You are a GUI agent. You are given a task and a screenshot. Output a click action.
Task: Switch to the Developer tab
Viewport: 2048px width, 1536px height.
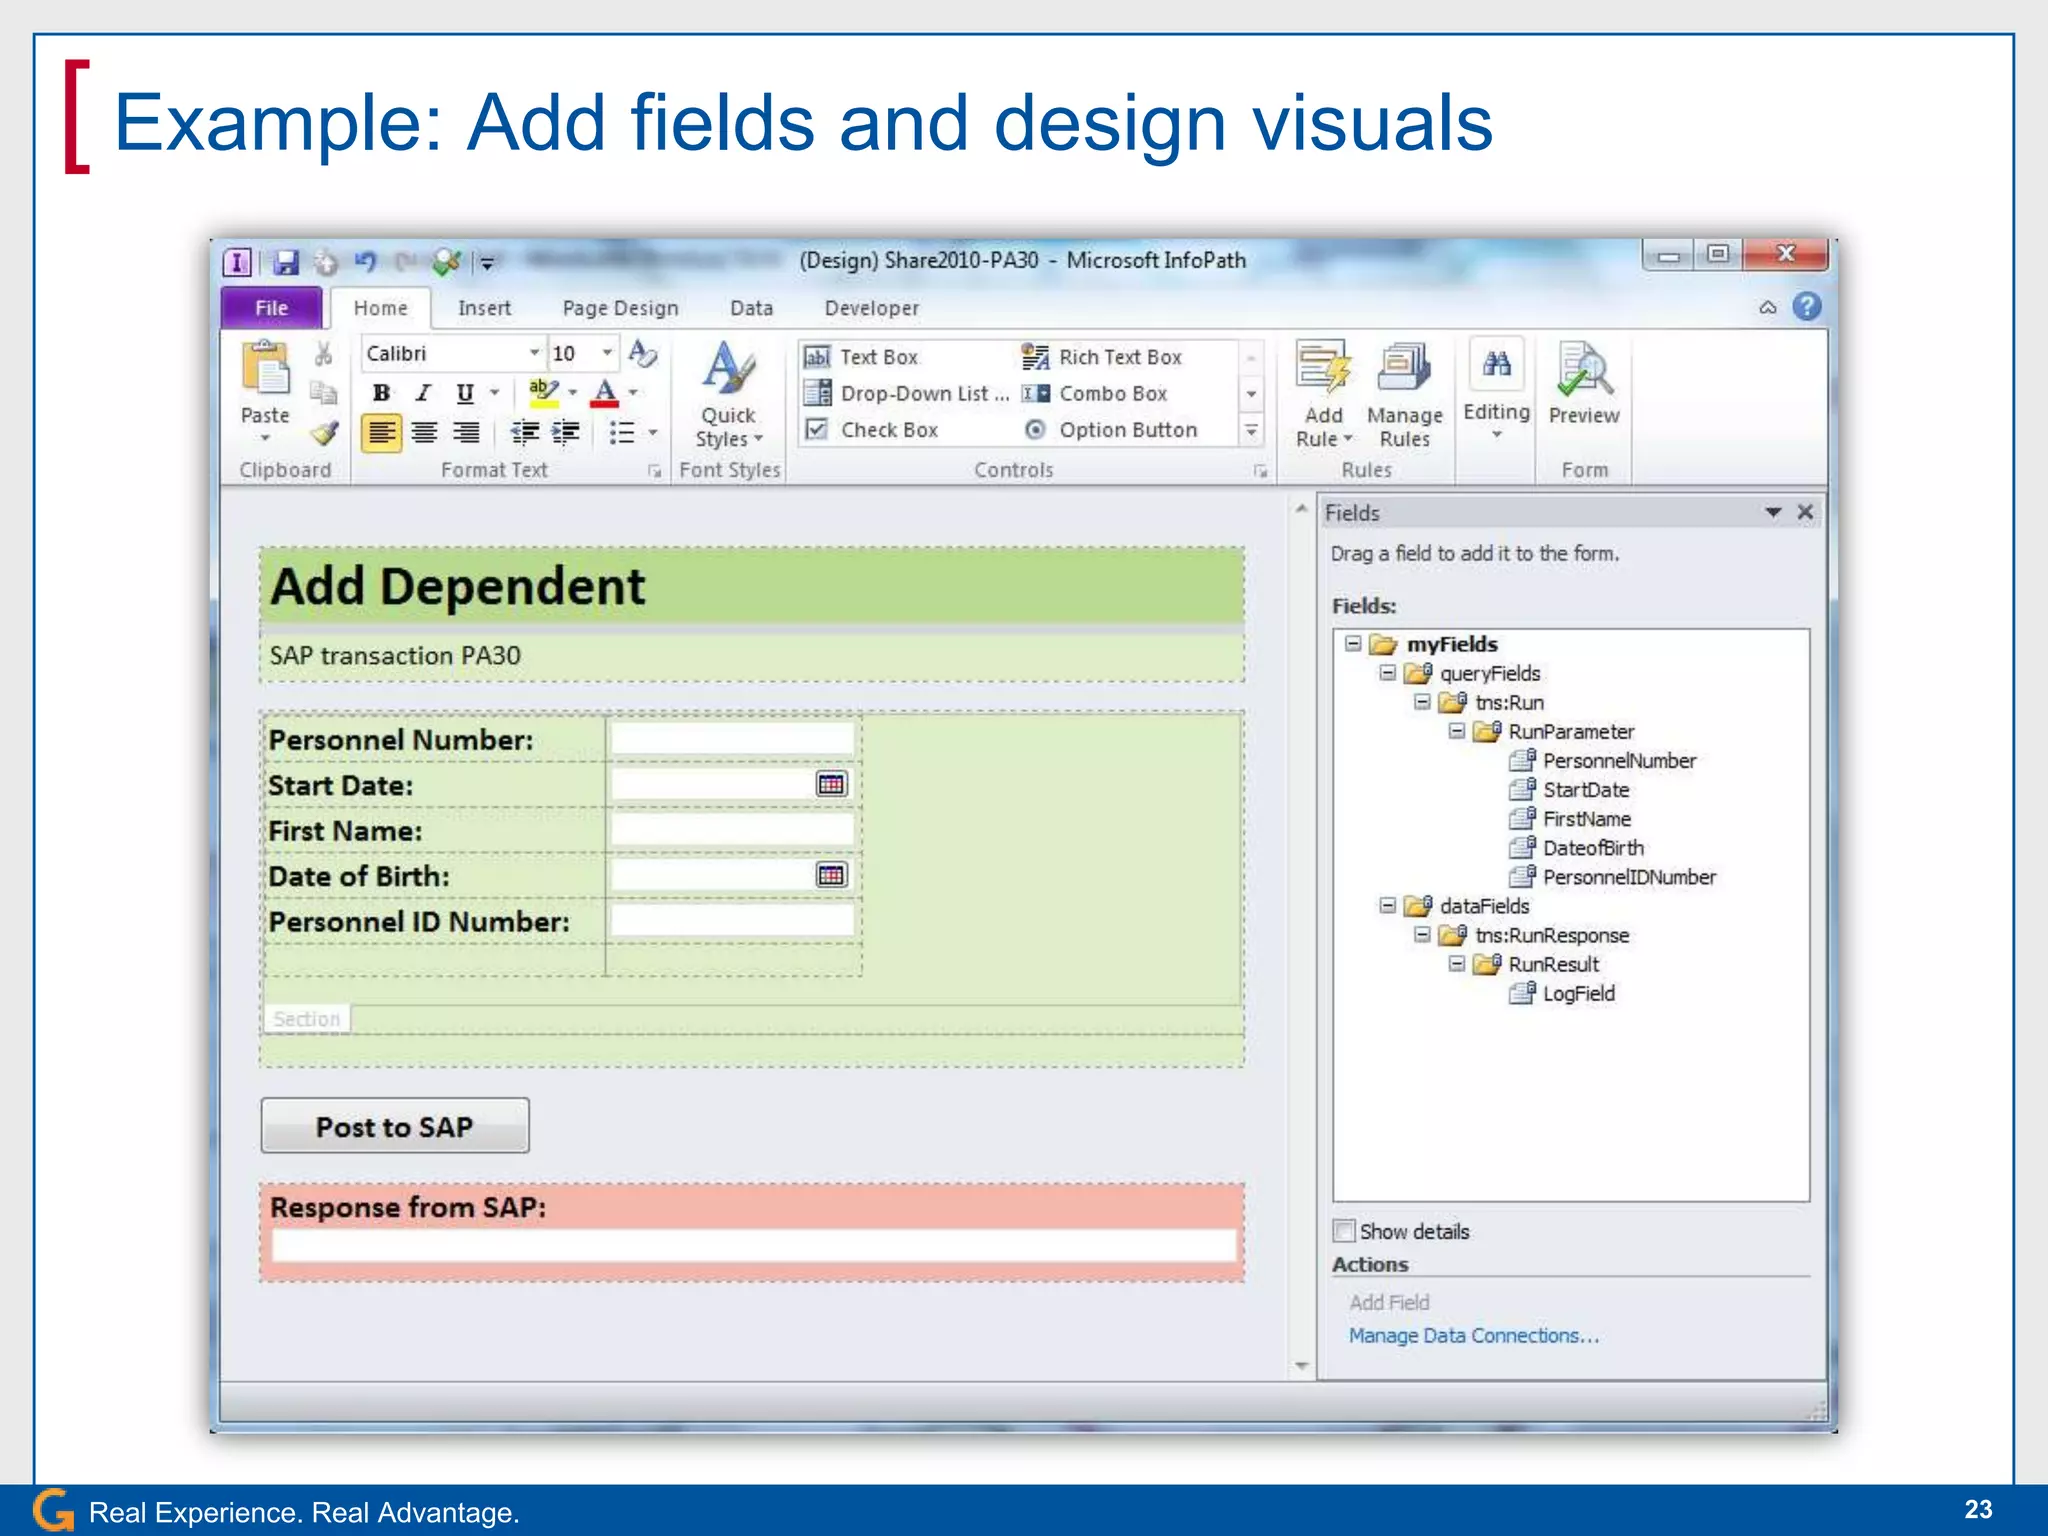point(871,308)
